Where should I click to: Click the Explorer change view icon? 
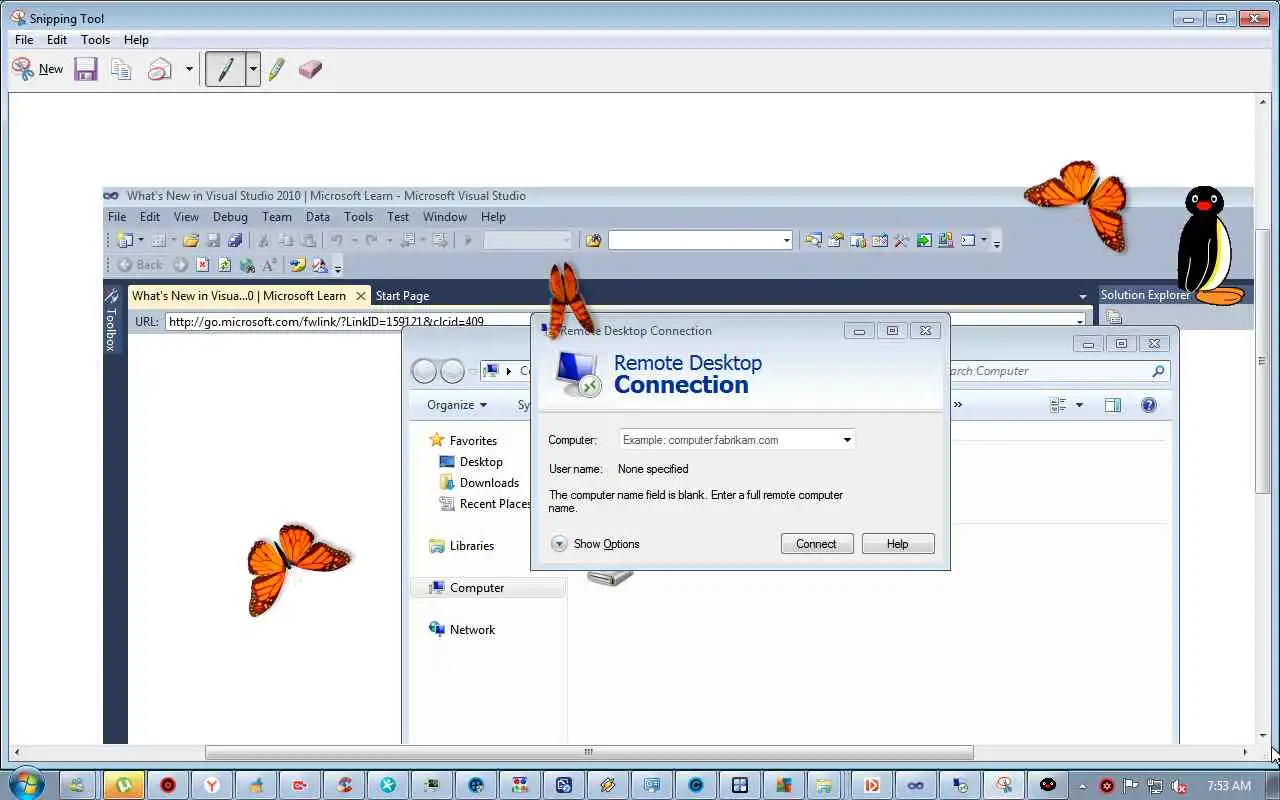[1058, 405]
